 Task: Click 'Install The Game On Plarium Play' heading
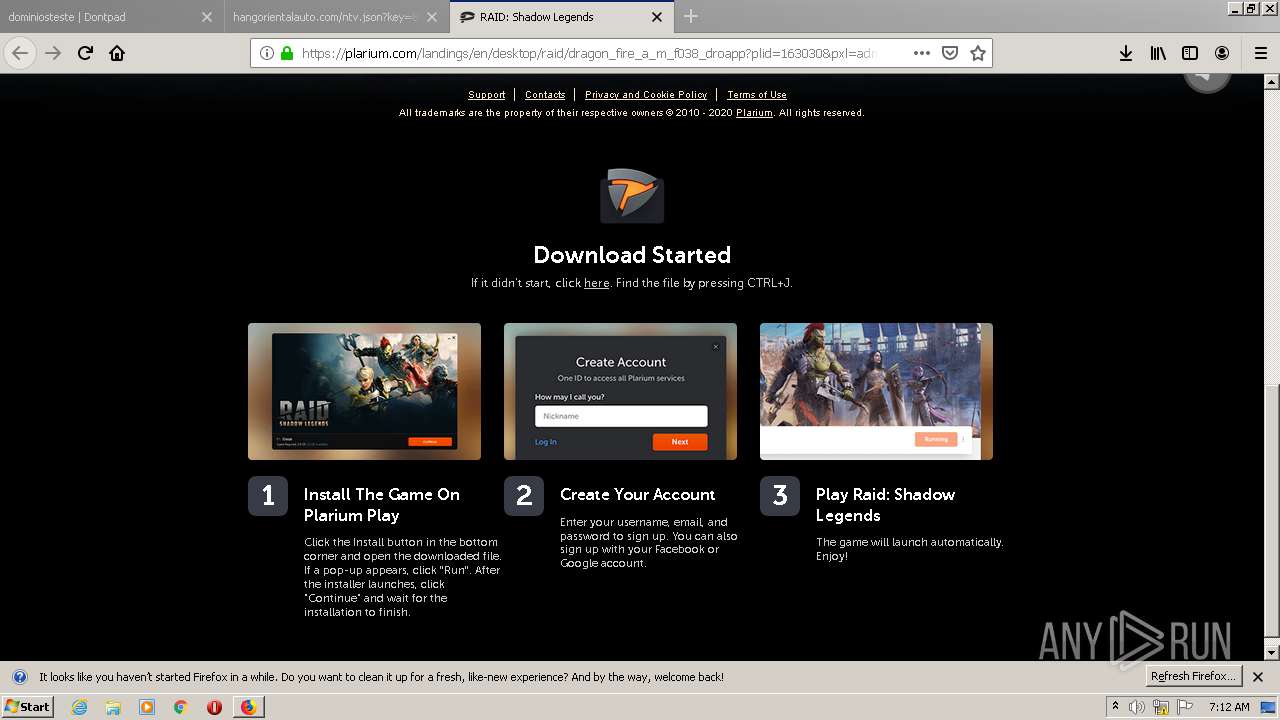[x=382, y=505]
